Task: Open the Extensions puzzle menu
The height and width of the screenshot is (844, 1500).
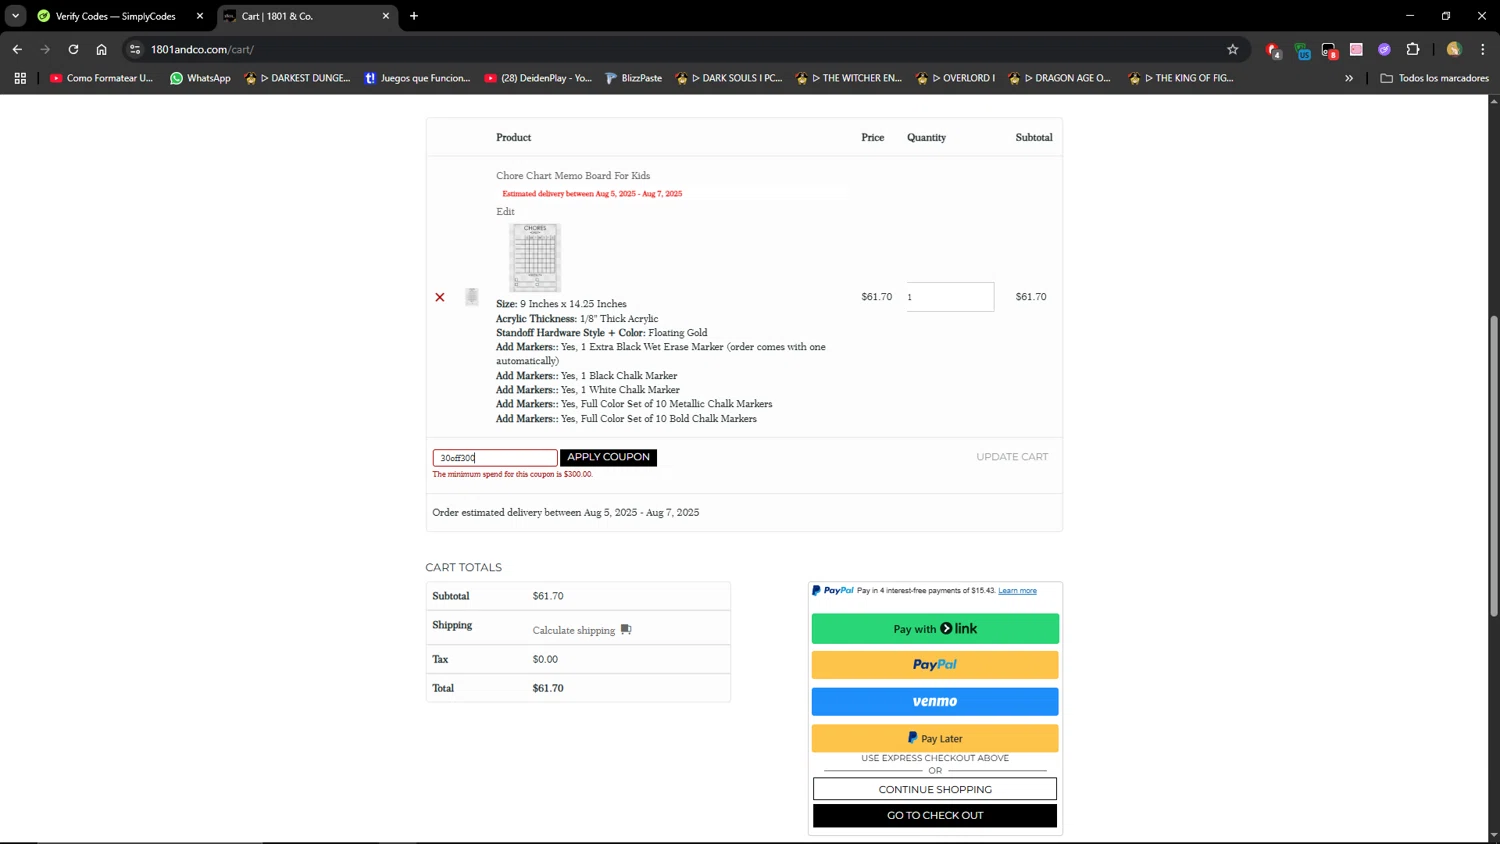Action: (x=1413, y=49)
